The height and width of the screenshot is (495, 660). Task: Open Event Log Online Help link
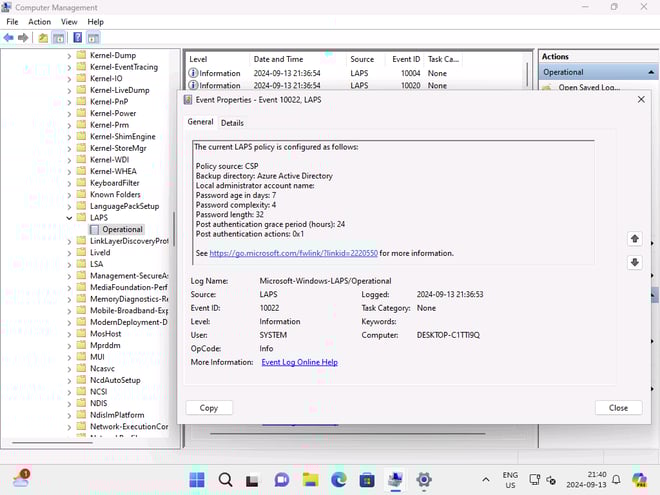pos(300,362)
